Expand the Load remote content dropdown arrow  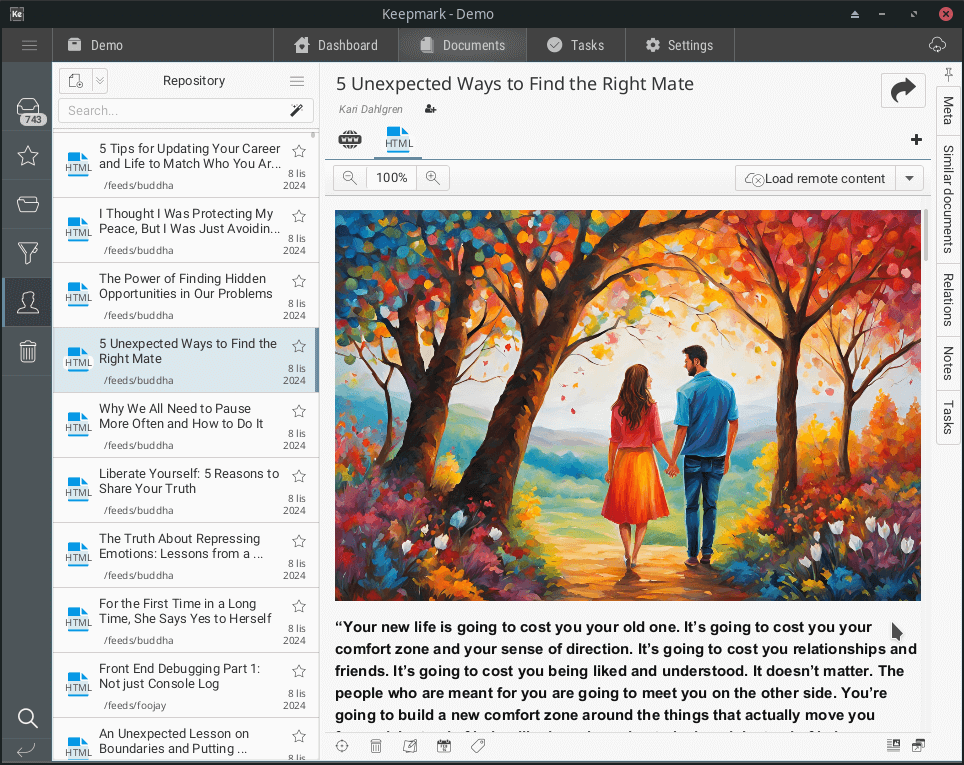click(x=909, y=179)
